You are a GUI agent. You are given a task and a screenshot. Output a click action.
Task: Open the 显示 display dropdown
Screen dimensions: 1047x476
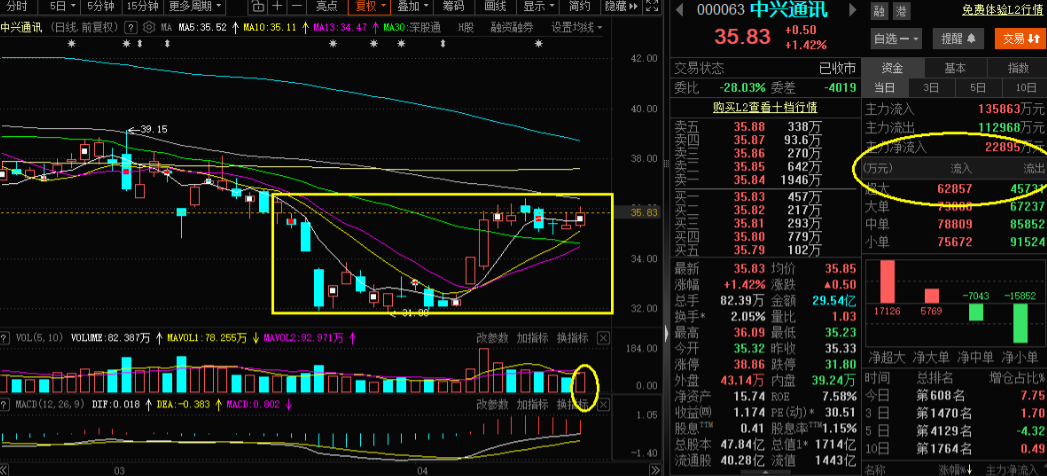[538, 7]
